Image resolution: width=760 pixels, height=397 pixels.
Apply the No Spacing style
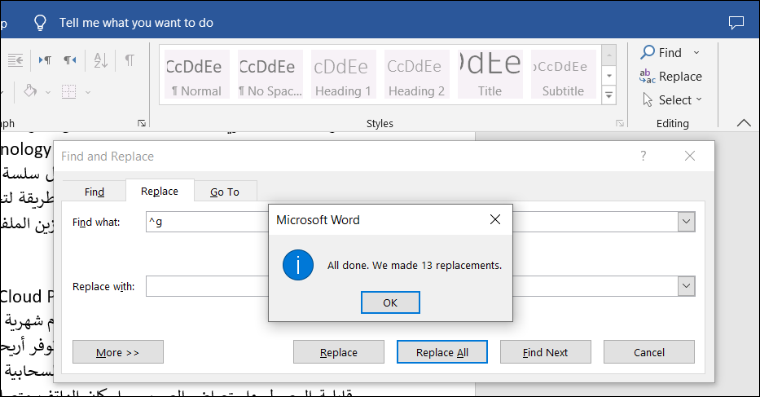point(270,75)
